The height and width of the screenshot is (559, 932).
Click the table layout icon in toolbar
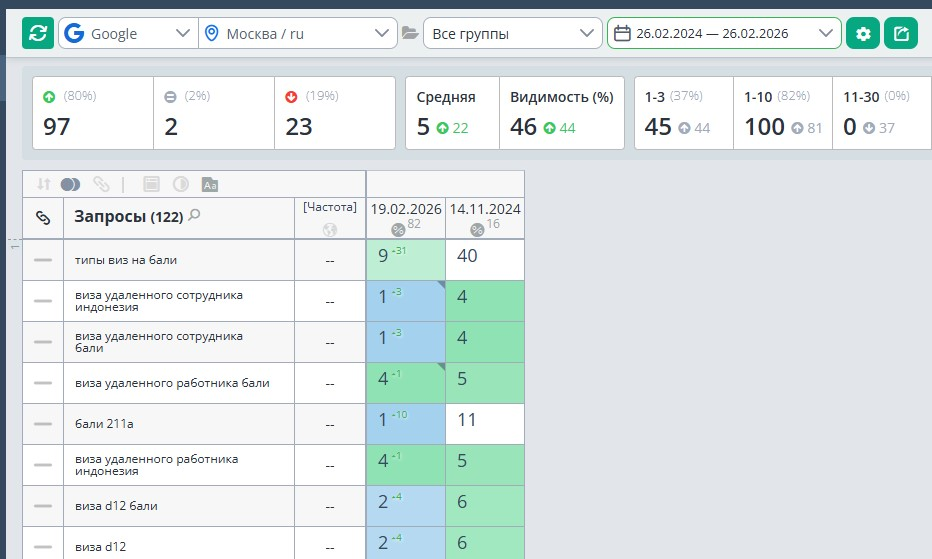click(152, 184)
